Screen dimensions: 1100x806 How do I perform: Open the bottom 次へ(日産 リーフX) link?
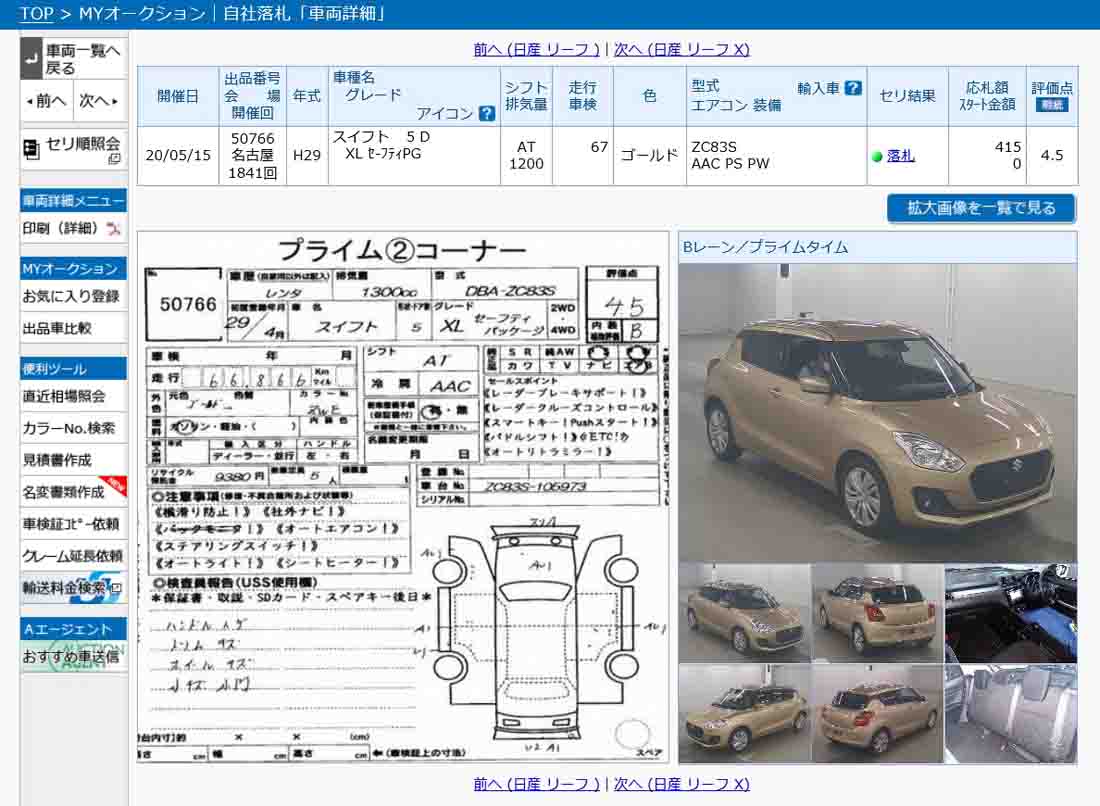point(681,784)
